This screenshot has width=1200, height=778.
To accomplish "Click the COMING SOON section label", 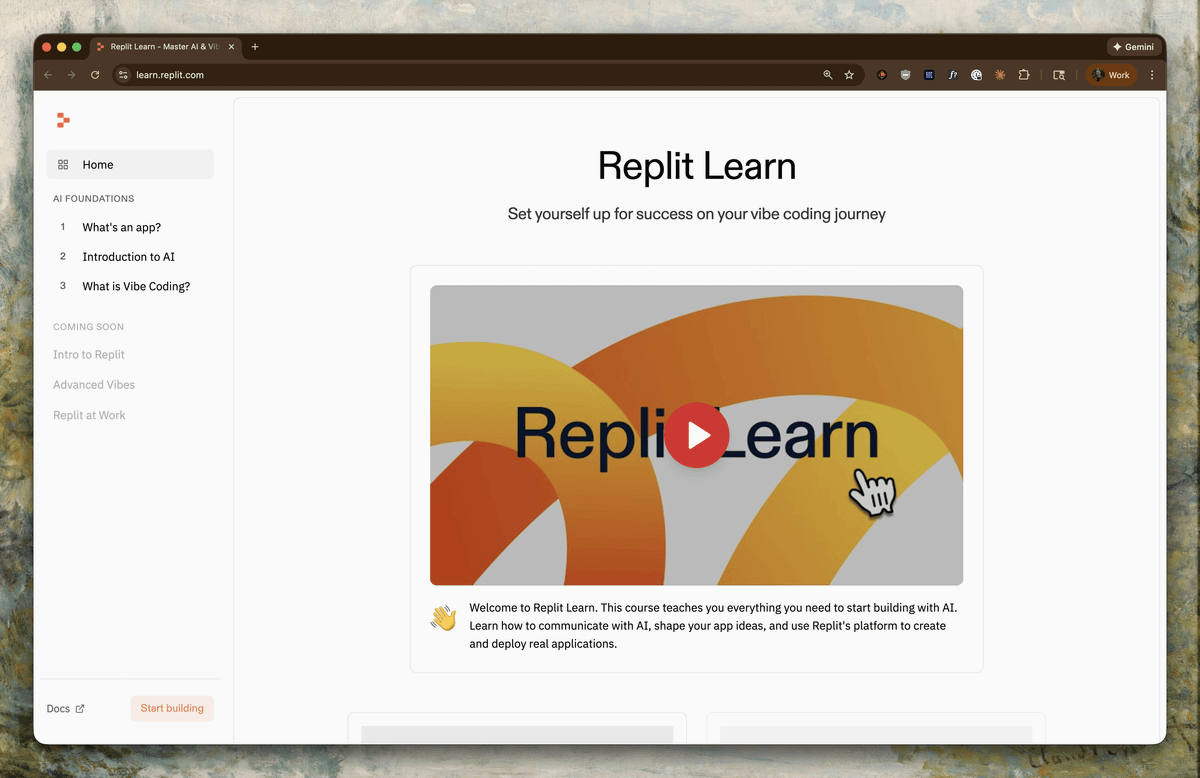I will (89, 327).
